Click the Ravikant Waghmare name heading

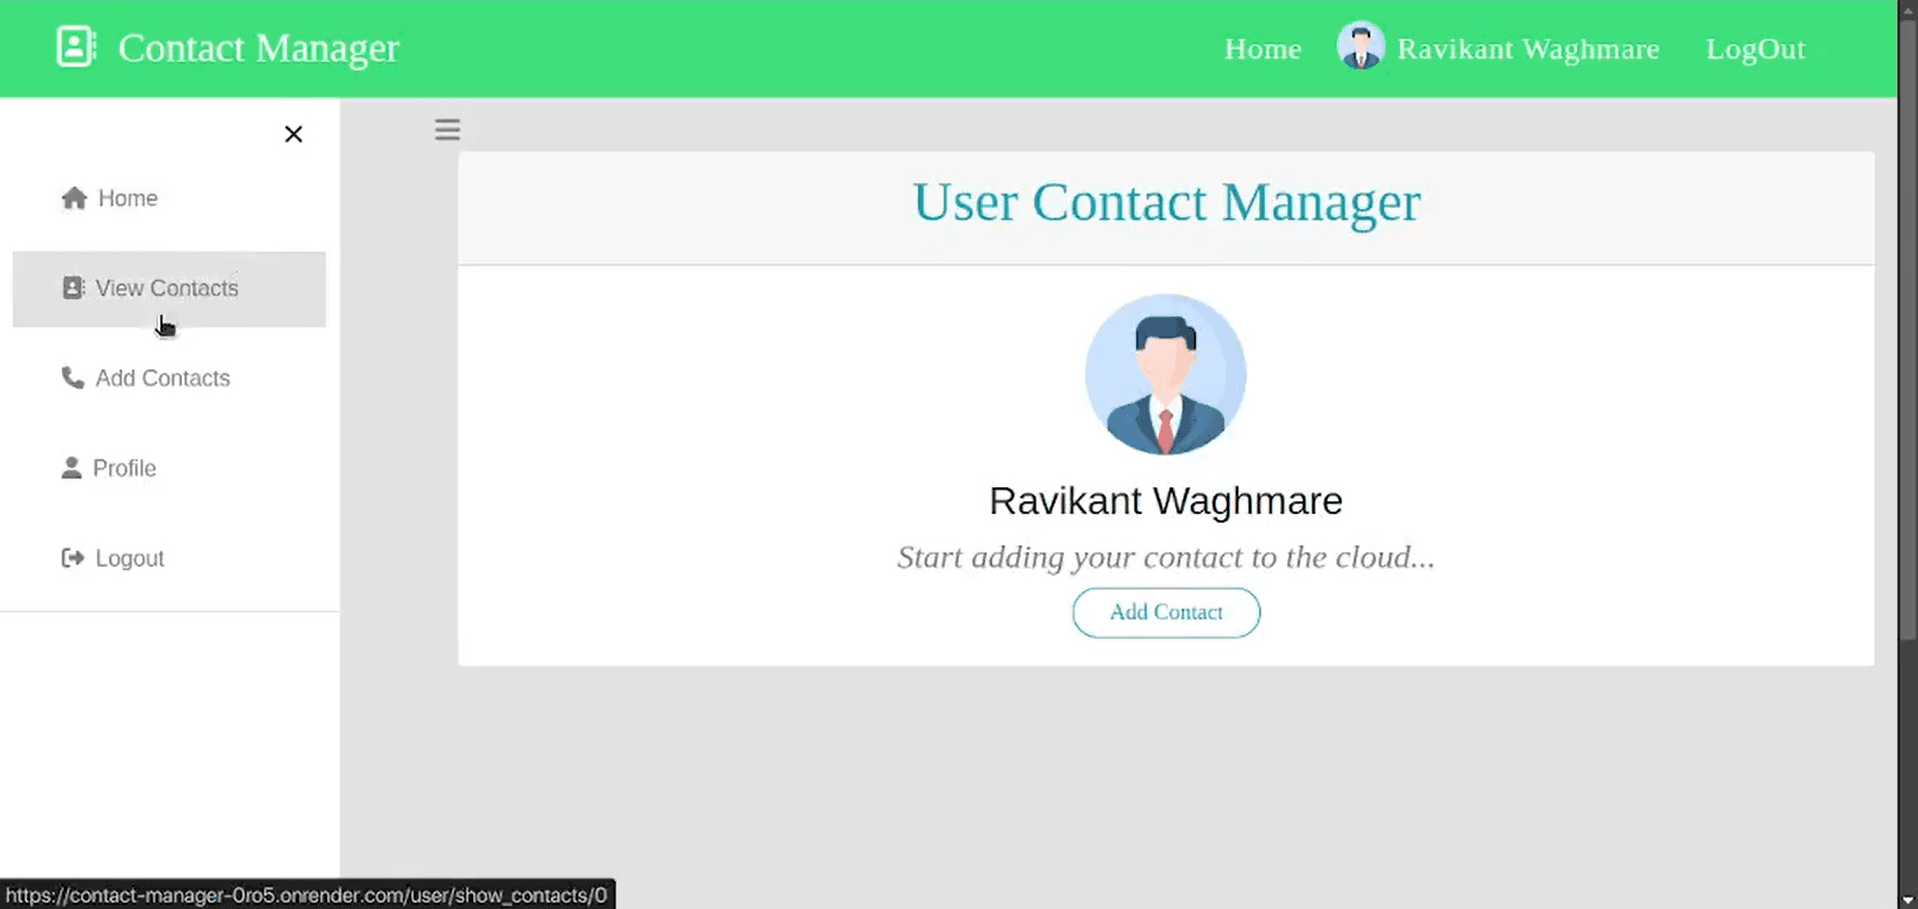[1165, 500]
